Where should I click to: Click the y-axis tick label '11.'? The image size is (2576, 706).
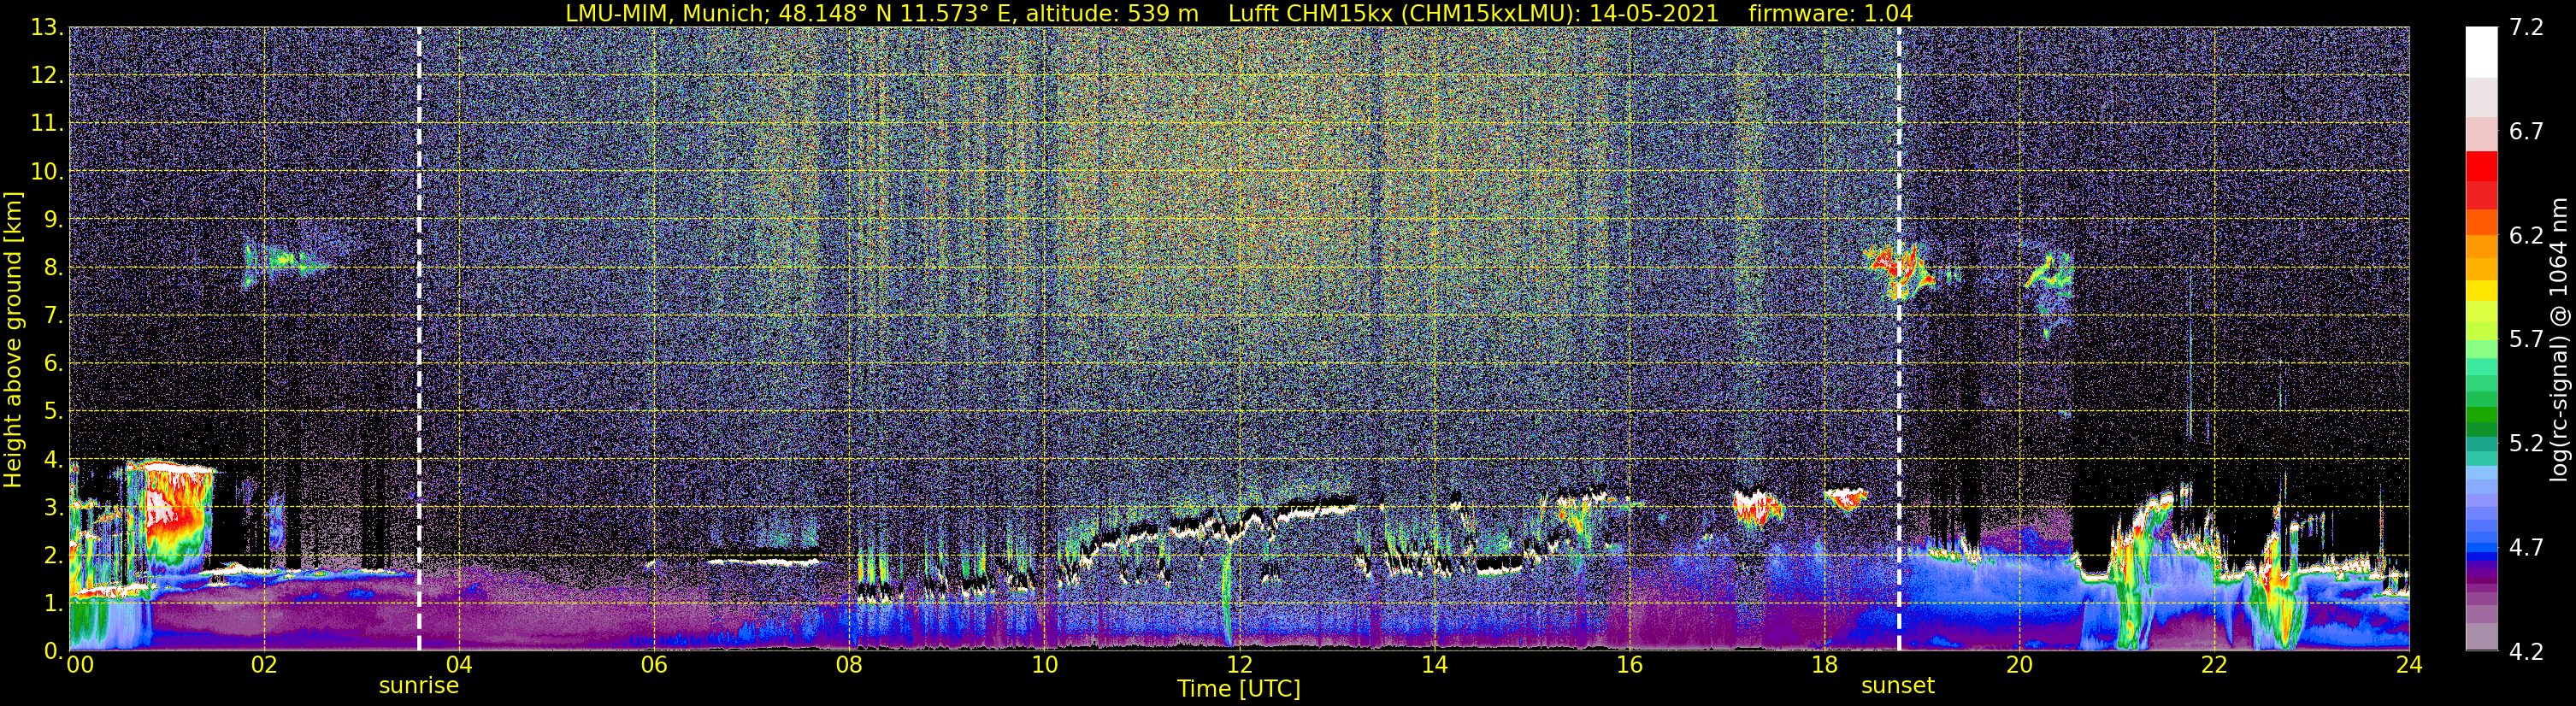click(46, 124)
